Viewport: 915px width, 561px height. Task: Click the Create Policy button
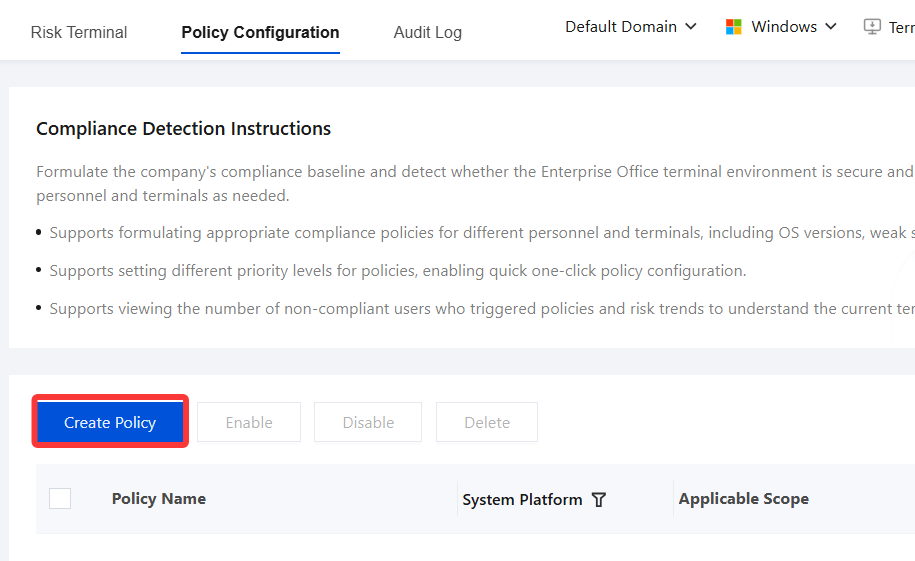point(110,422)
